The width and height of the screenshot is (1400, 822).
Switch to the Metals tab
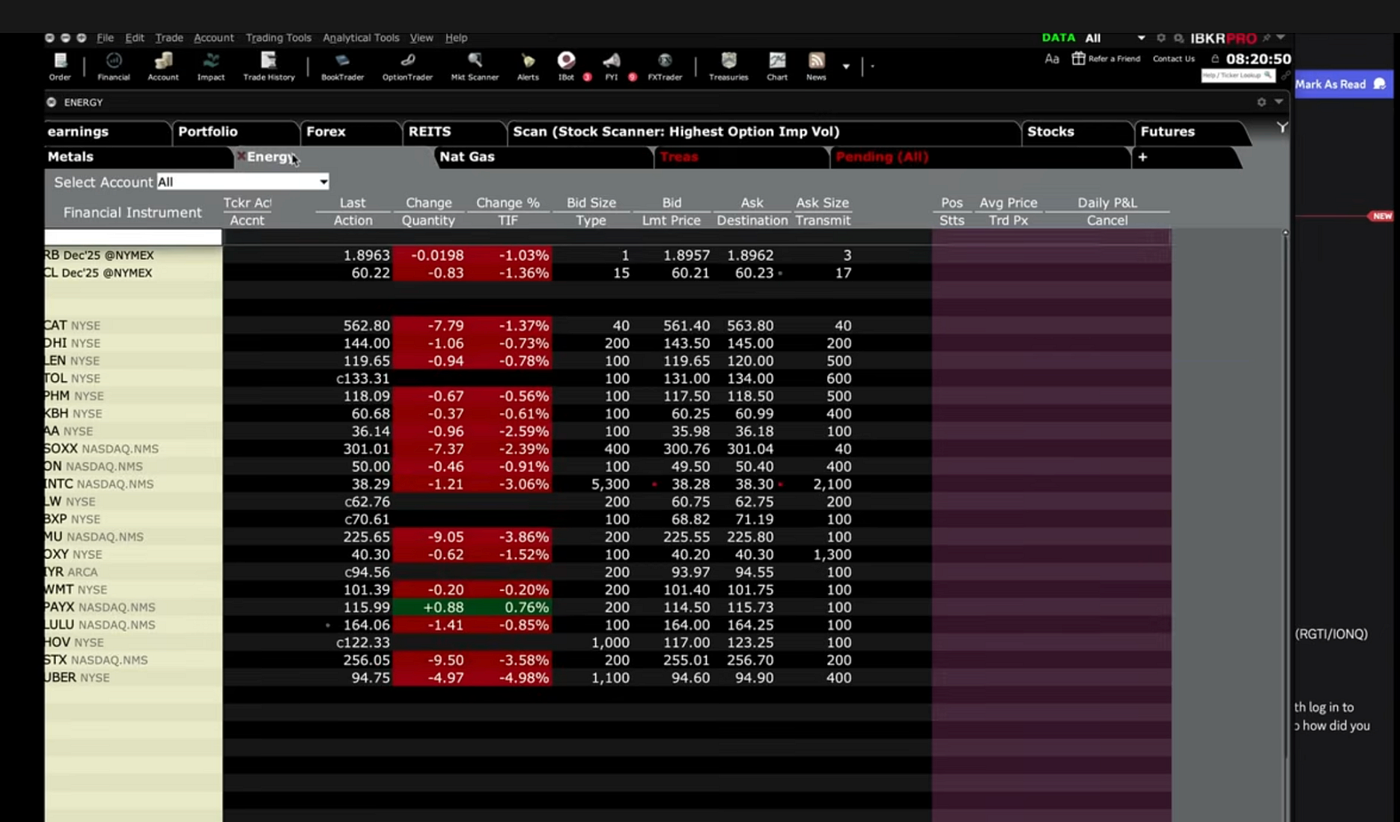138,157
